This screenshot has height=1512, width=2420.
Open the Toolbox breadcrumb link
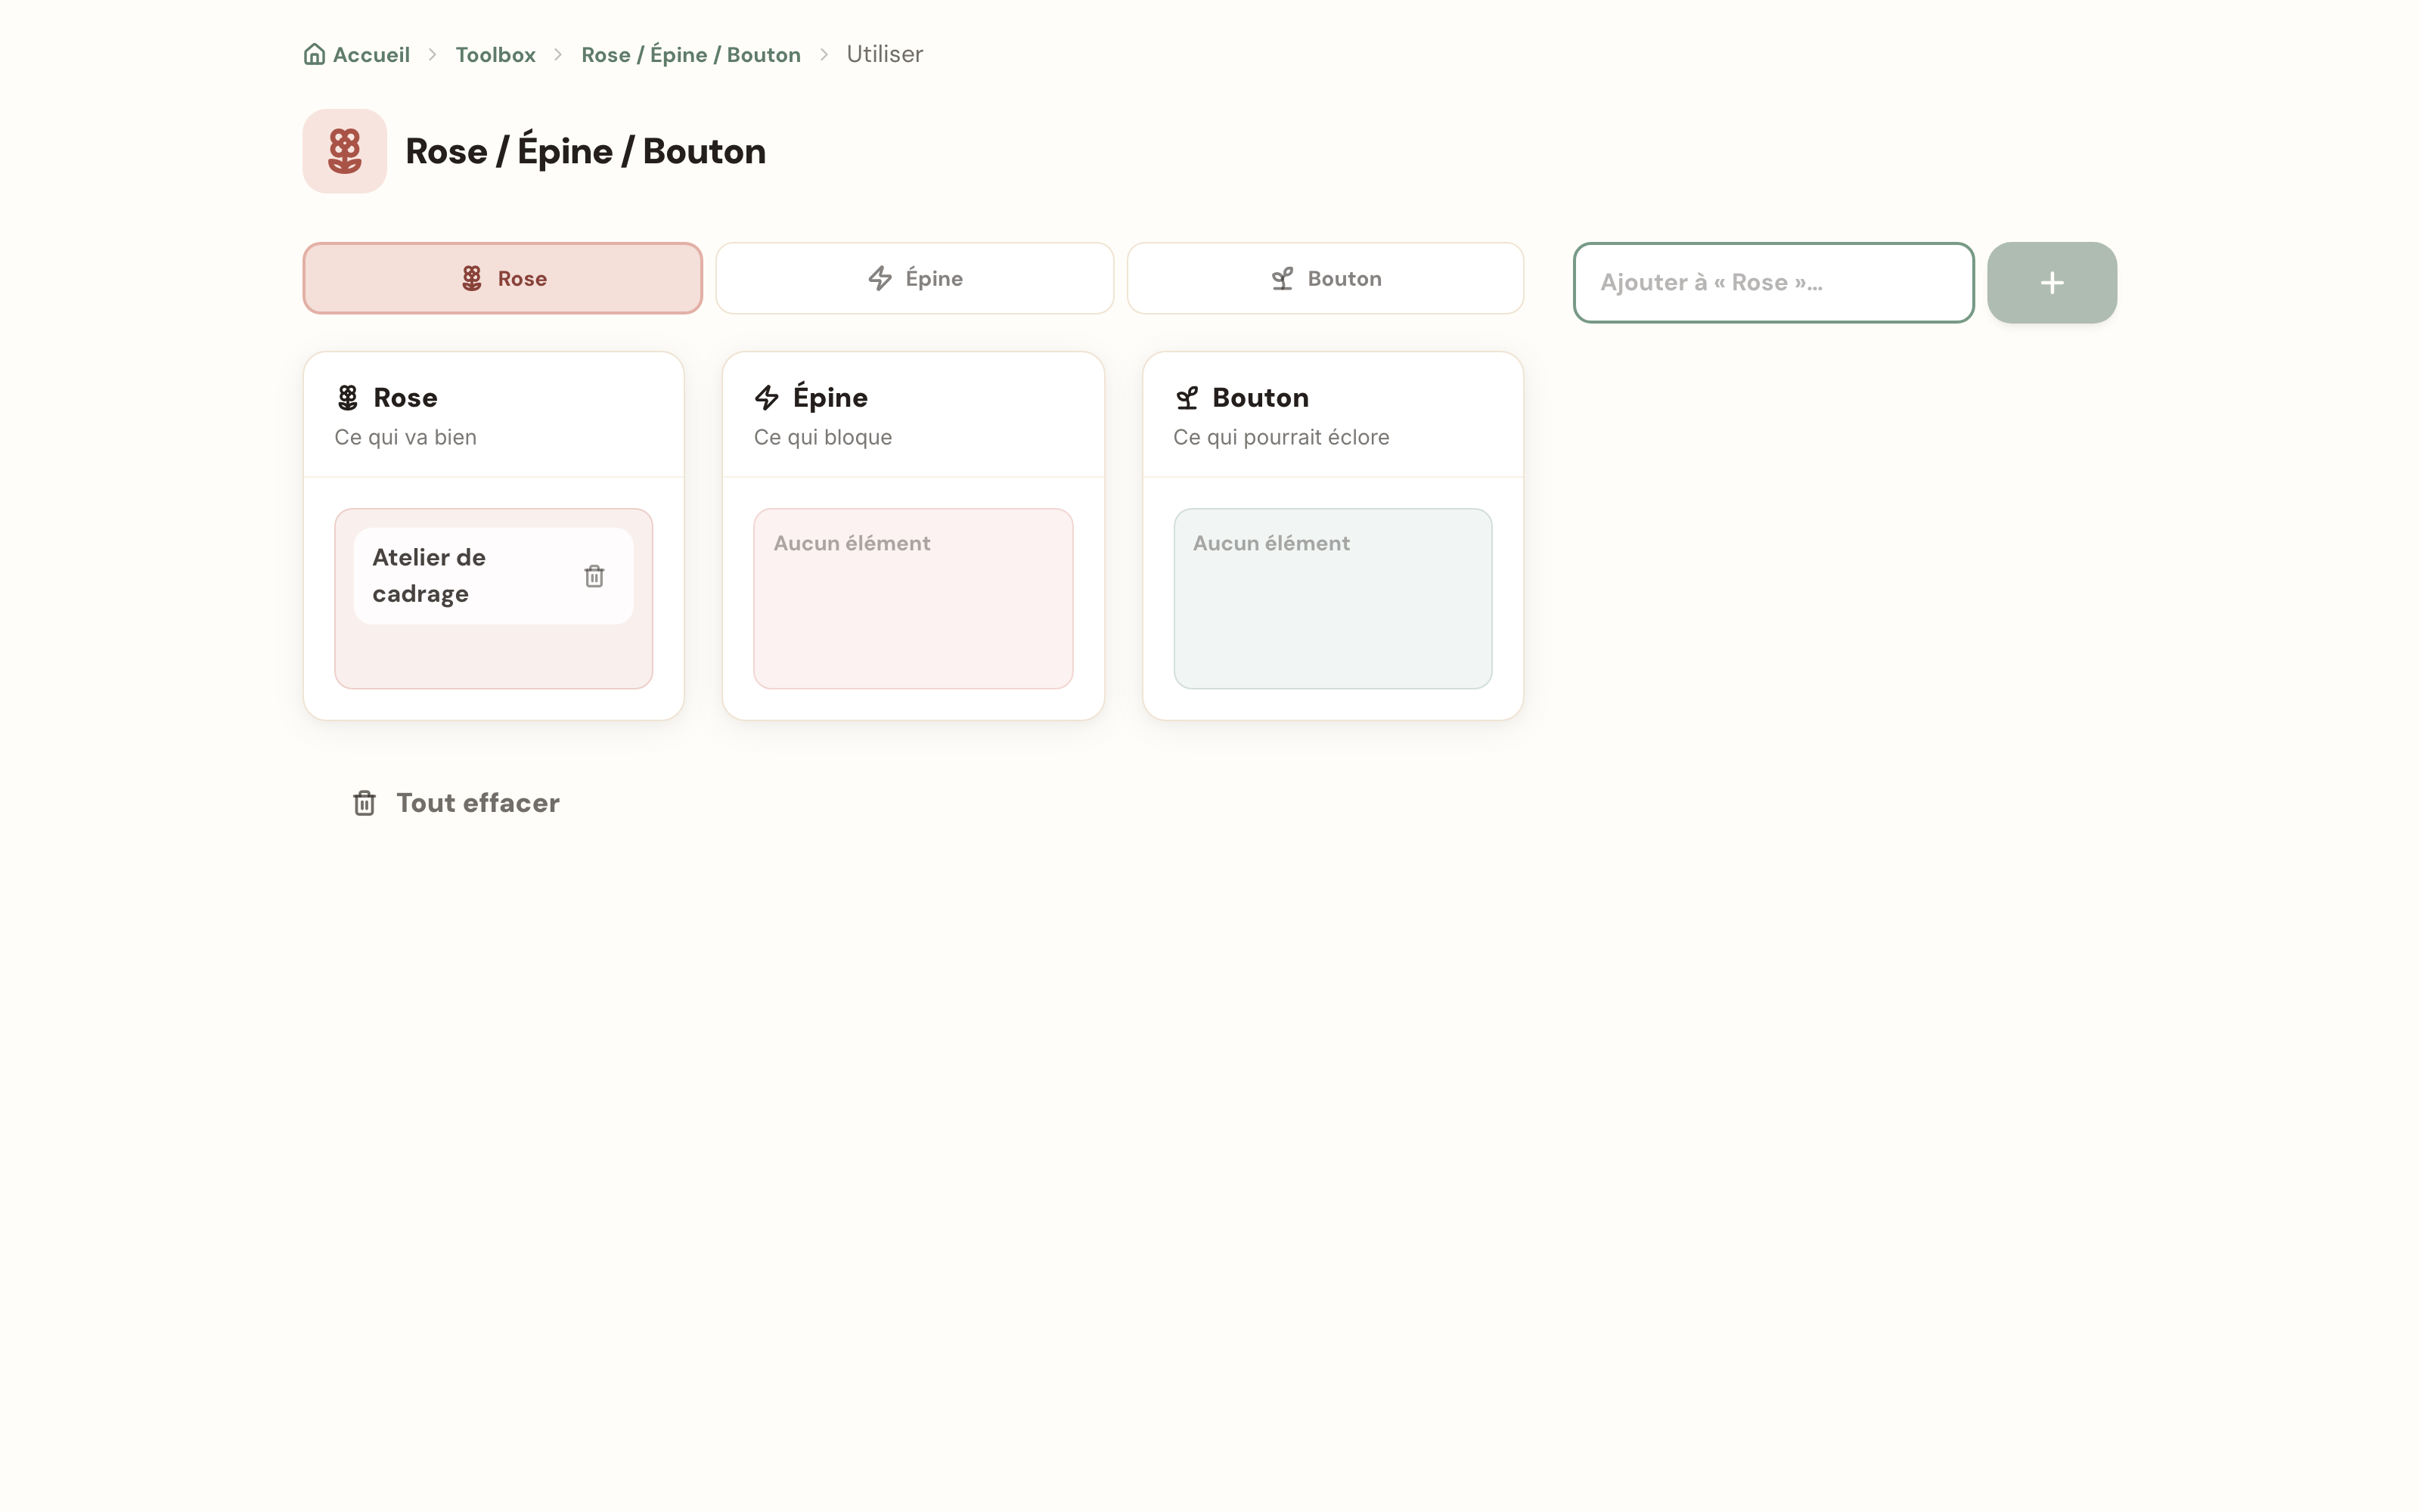[x=495, y=55]
